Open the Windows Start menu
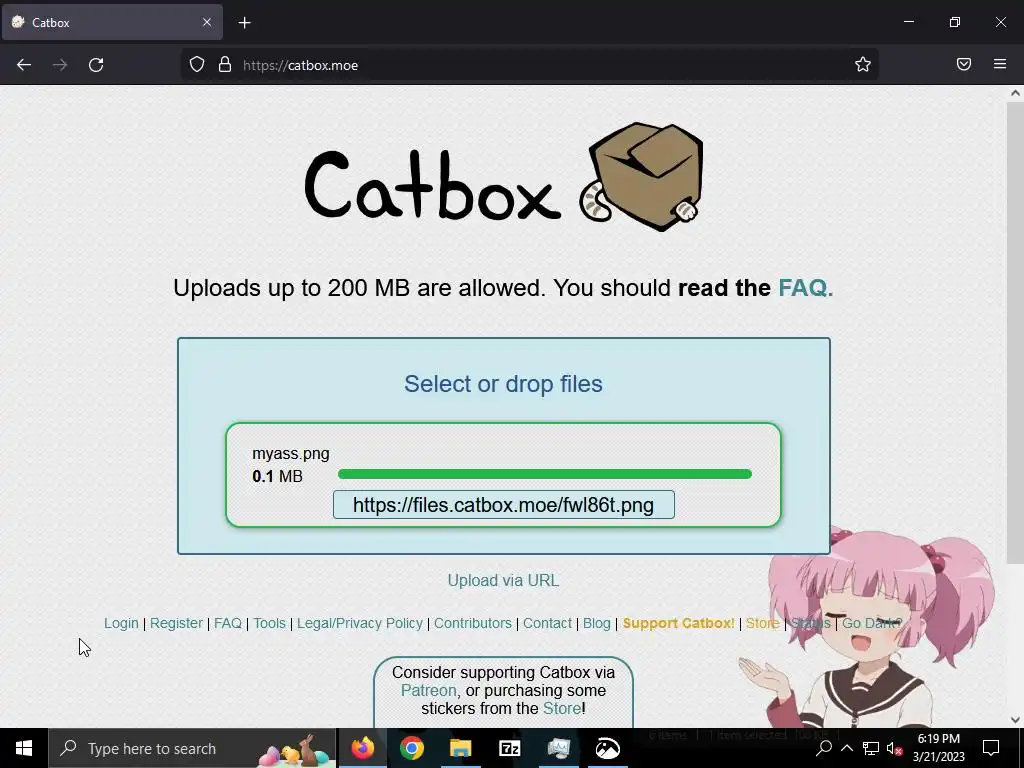 pyautogui.click(x=24, y=748)
